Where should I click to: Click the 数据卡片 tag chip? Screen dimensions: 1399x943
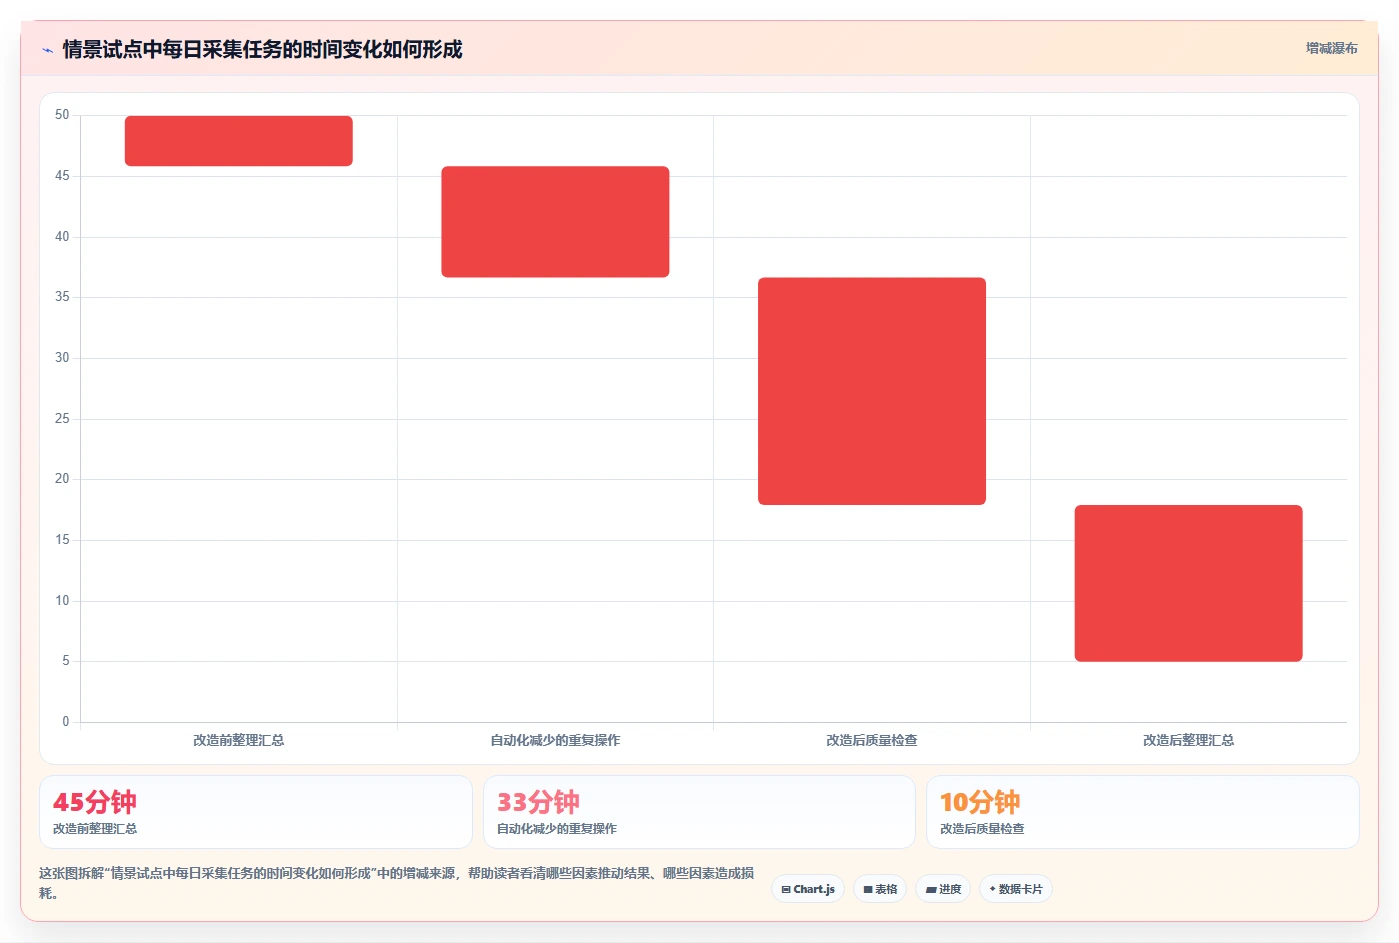click(1015, 889)
